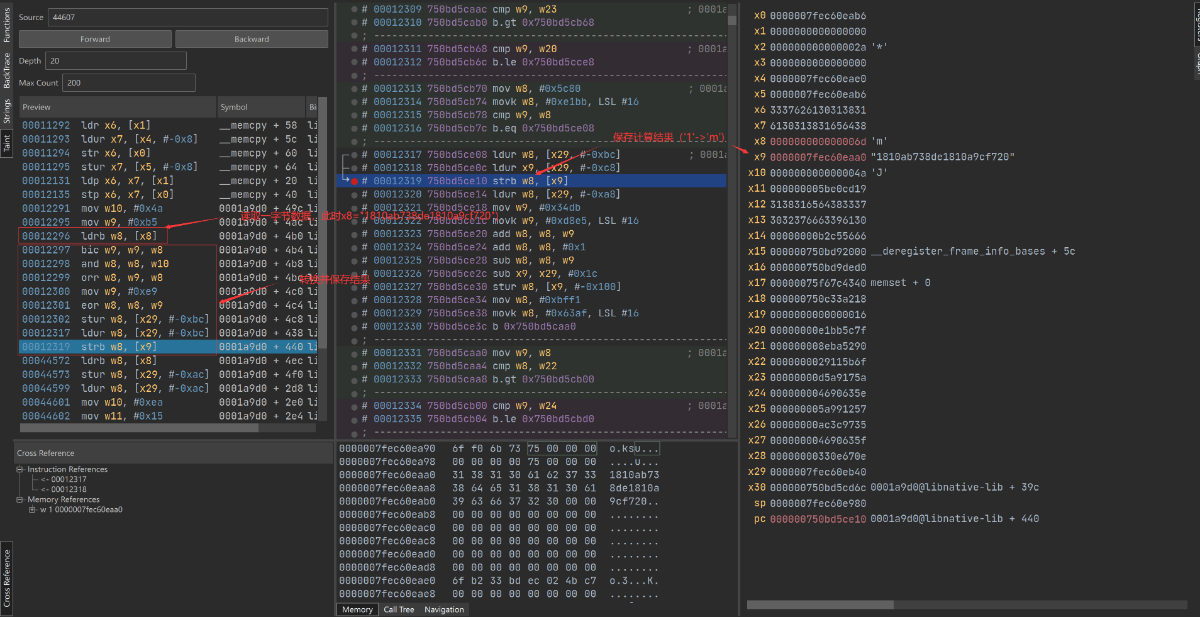Toggle breakpoint dot at instruction 00012319

click(x=354, y=181)
